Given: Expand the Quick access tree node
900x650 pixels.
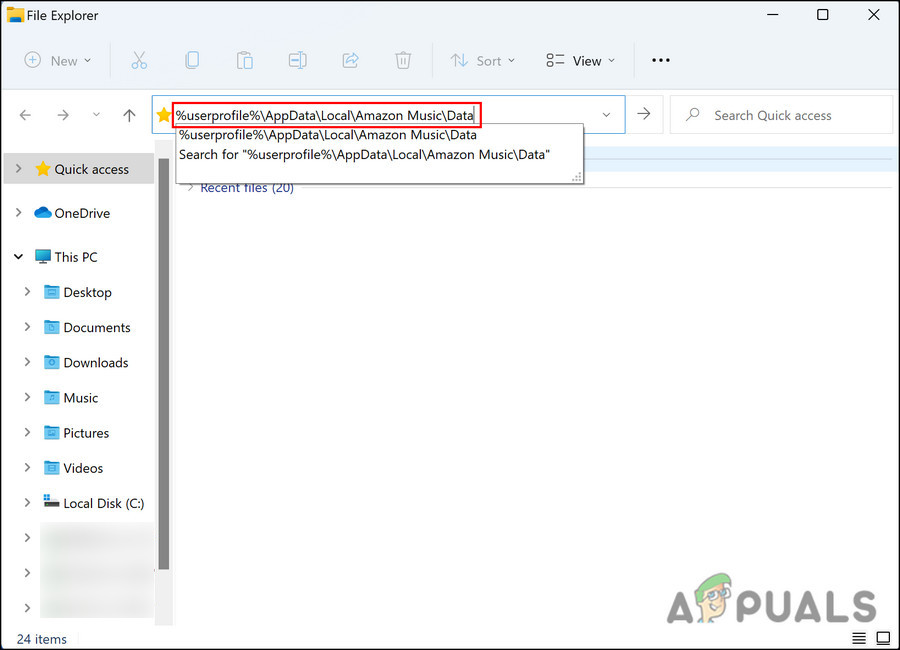Looking at the screenshot, I should (19, 168).
